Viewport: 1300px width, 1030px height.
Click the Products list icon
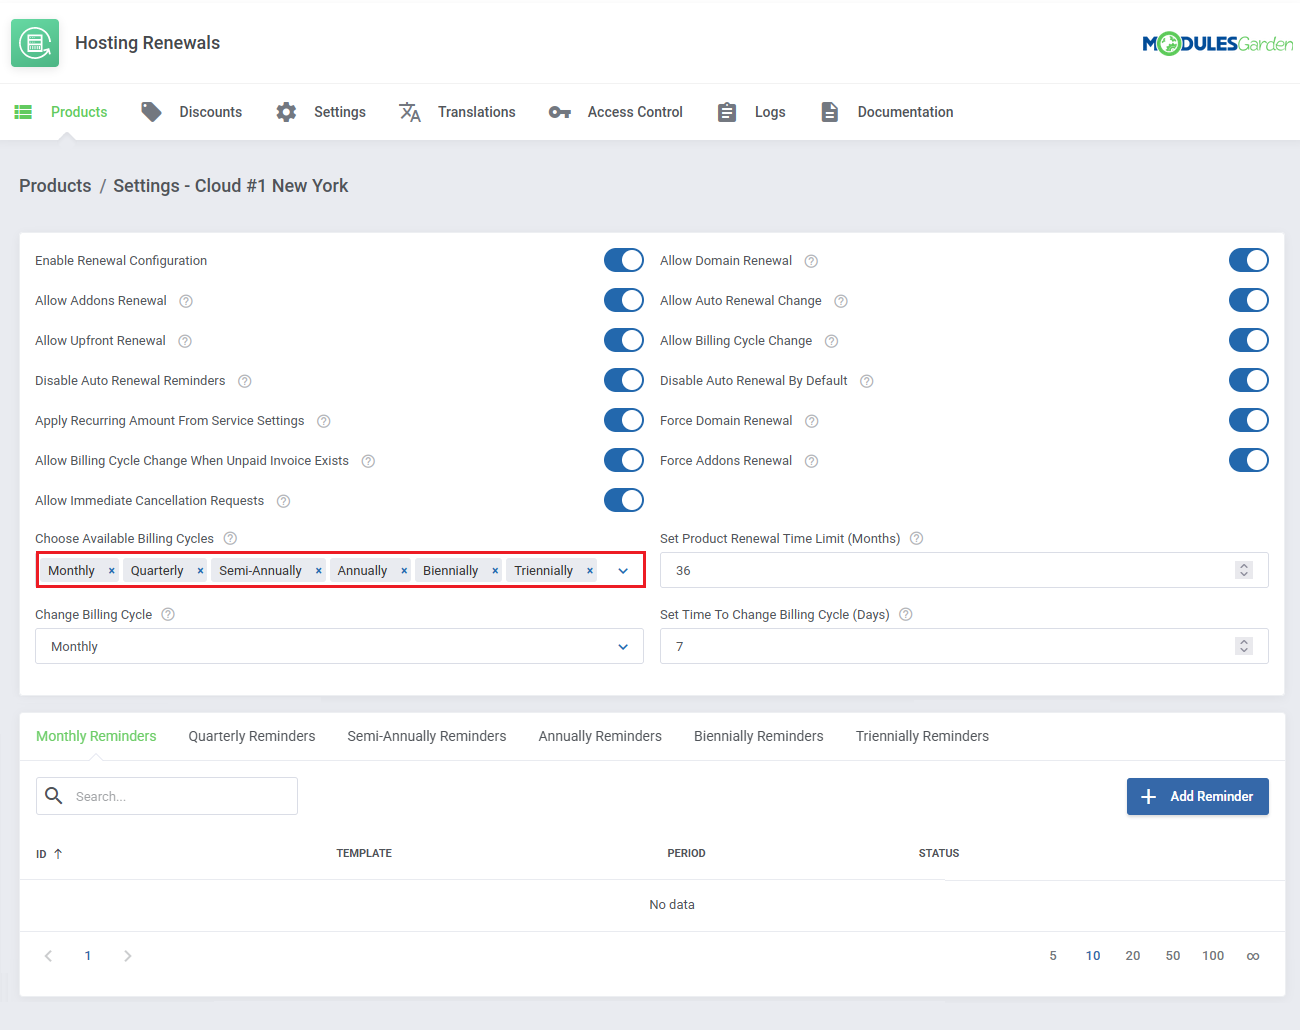(x=23, y=112)
